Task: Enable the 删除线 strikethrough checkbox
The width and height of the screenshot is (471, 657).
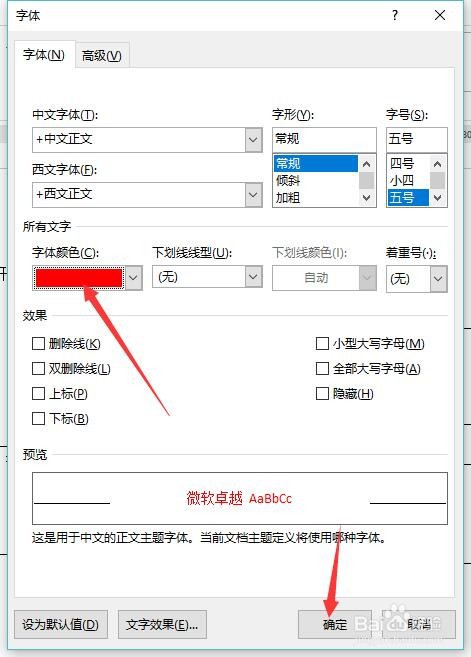Action: [x=39, y=344]
